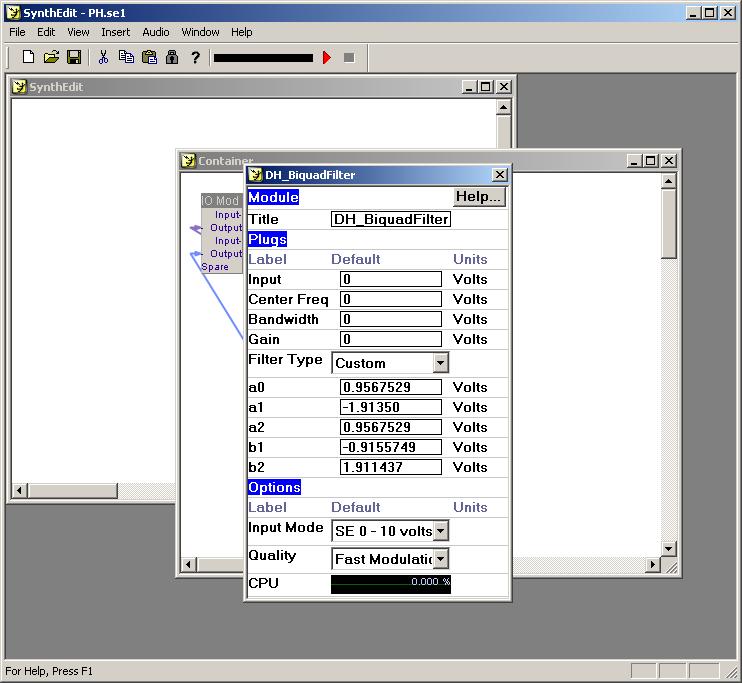This screenshot has height=683, width=742.
Task: Click left scroll arrow in SynthEdit child window
Action: click(x=19, y=490)
